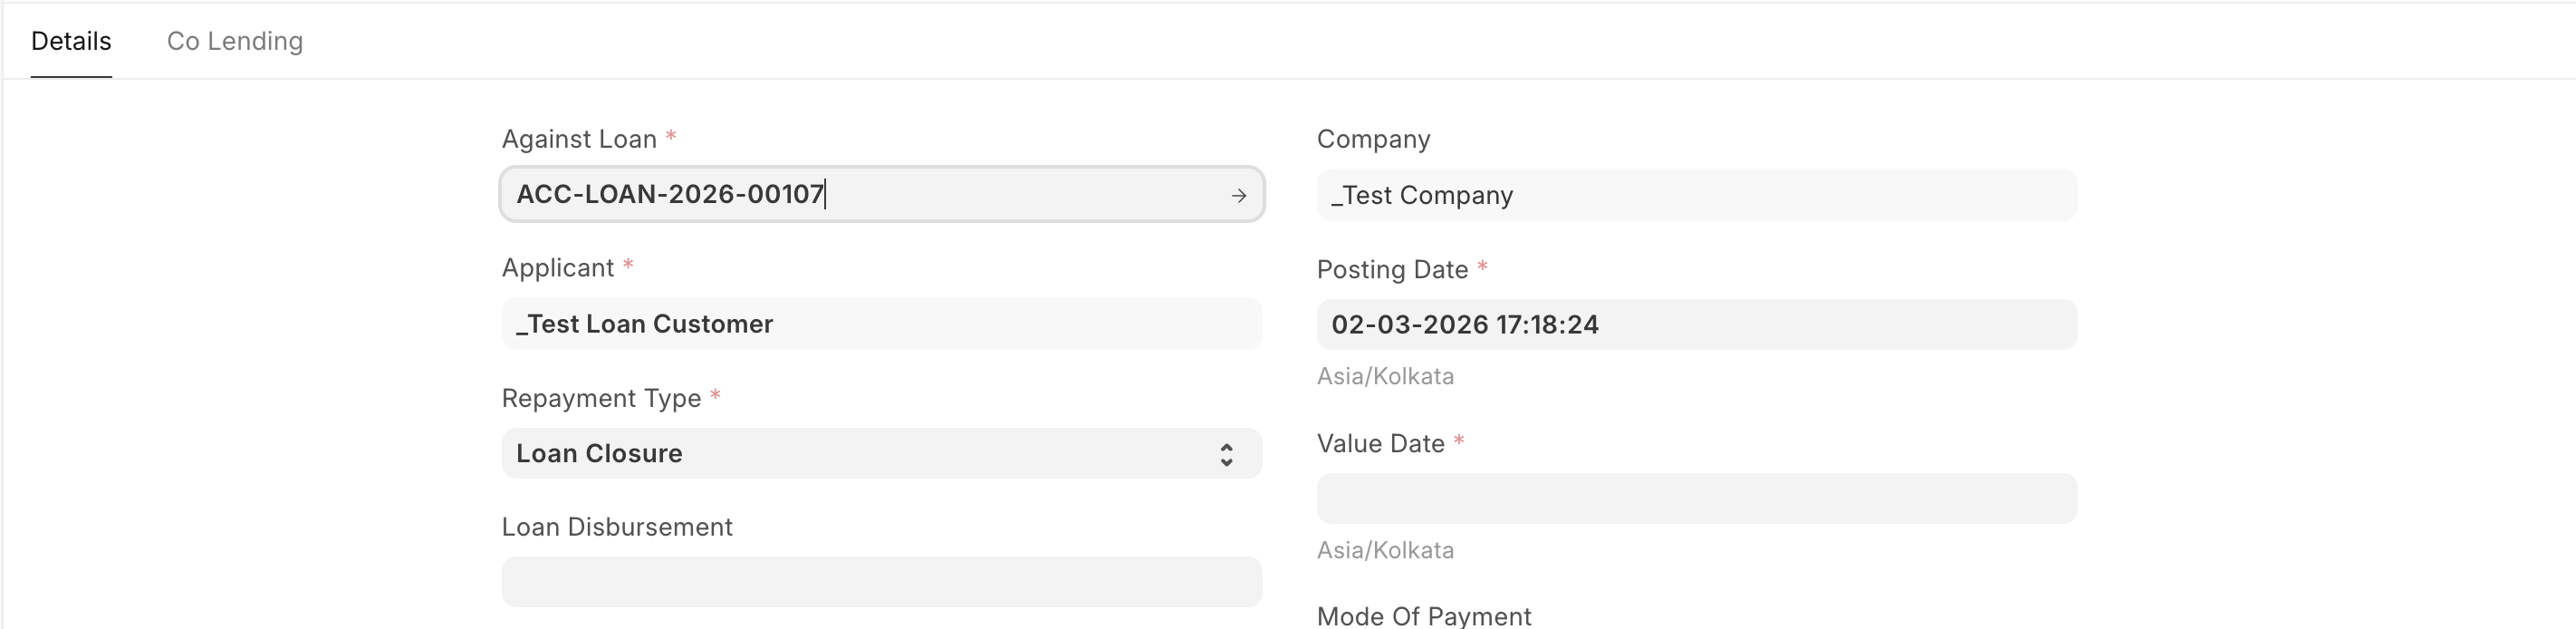Image resolution: width=2576 pixels, height=629 pixels.
Task: Click the Posting Date label
Action: (1392, 270)
